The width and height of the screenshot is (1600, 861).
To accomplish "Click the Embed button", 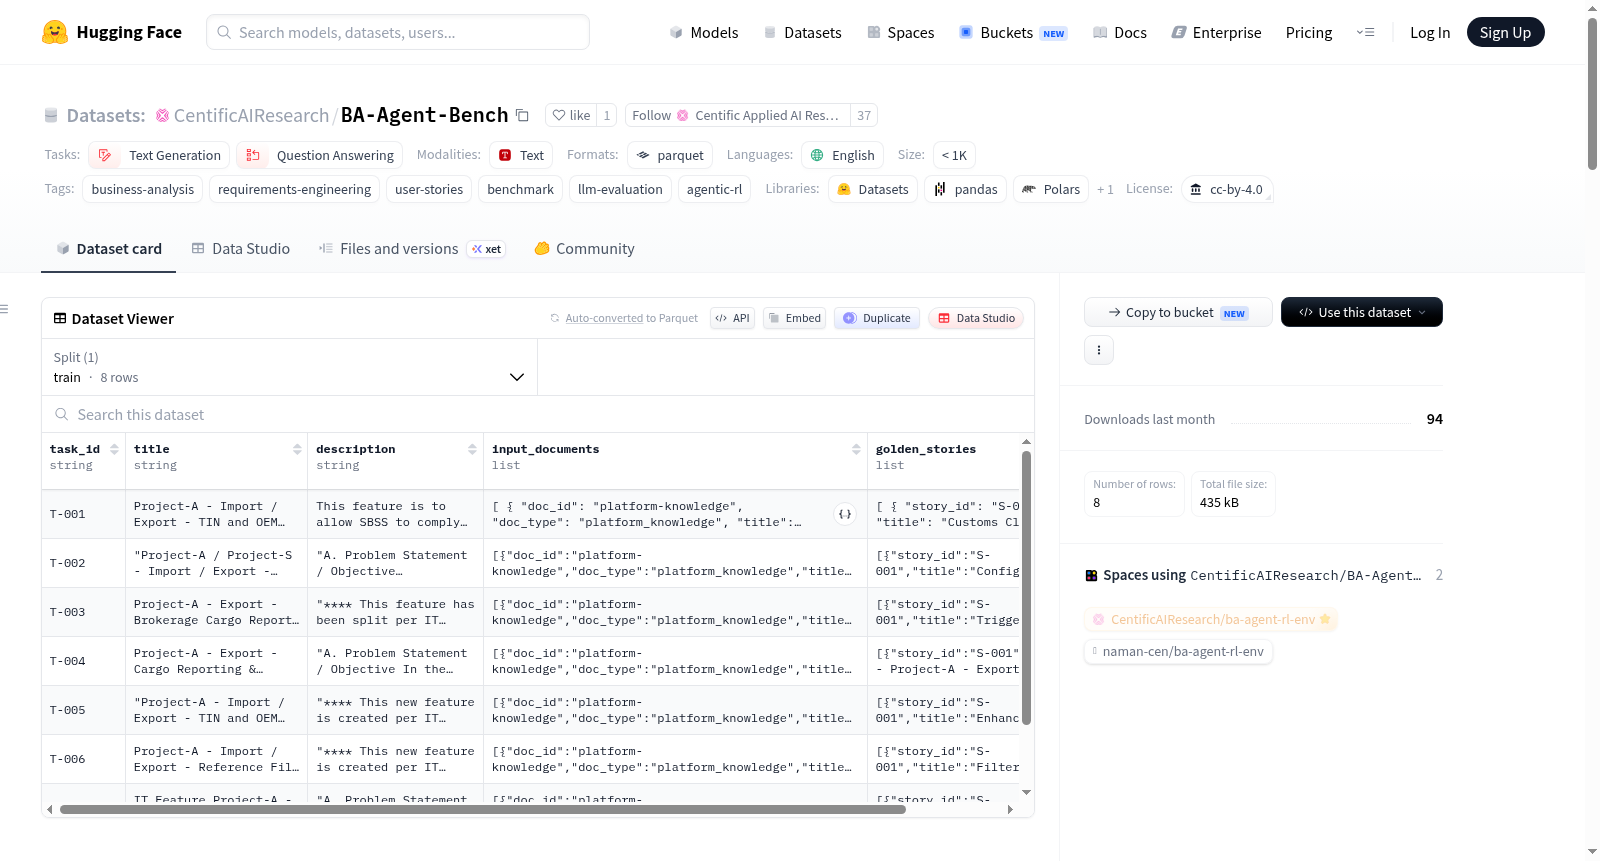I will [x=794, y=318].
